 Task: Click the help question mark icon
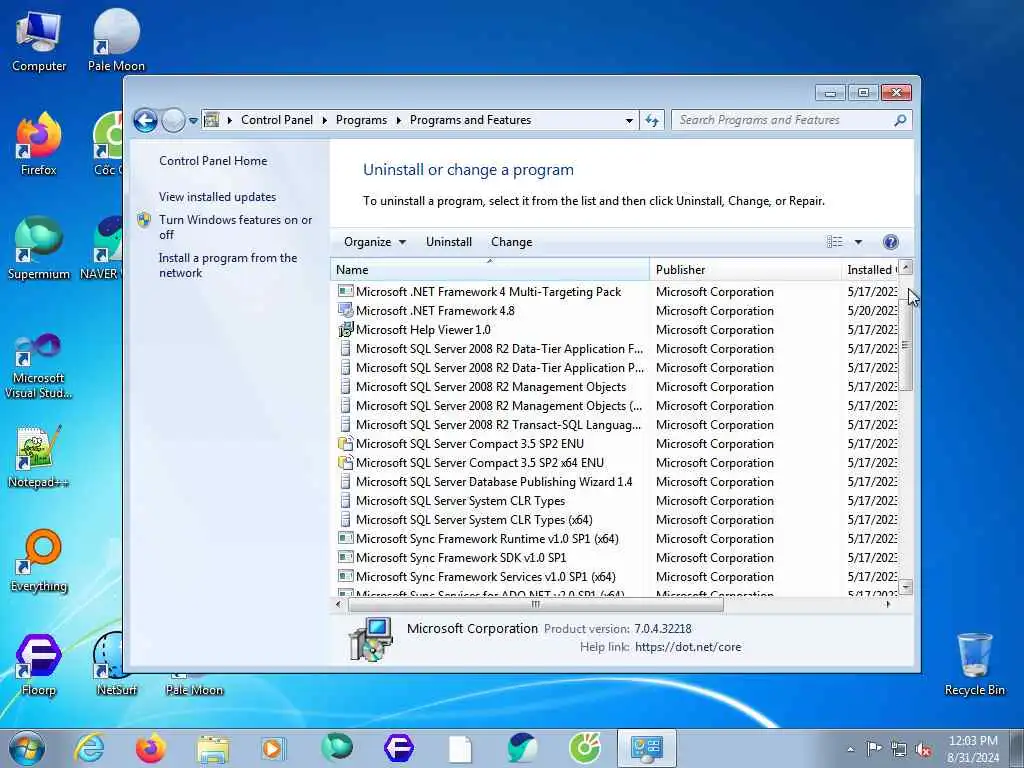(x=890, y=242)
